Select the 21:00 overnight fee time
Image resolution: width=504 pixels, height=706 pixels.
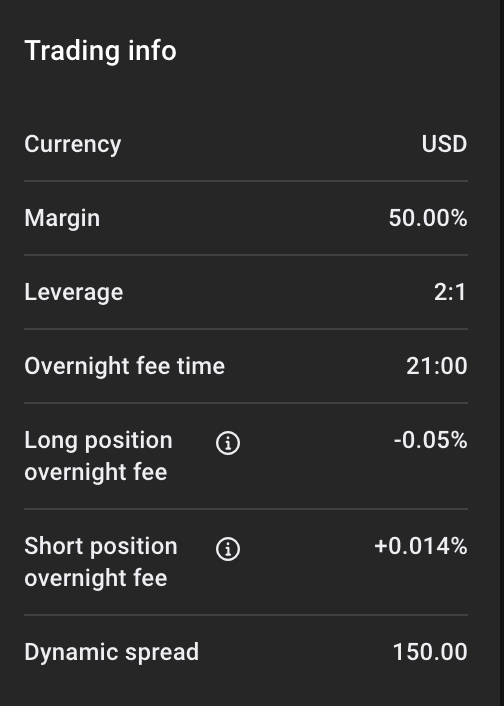(x=436, y=366)
